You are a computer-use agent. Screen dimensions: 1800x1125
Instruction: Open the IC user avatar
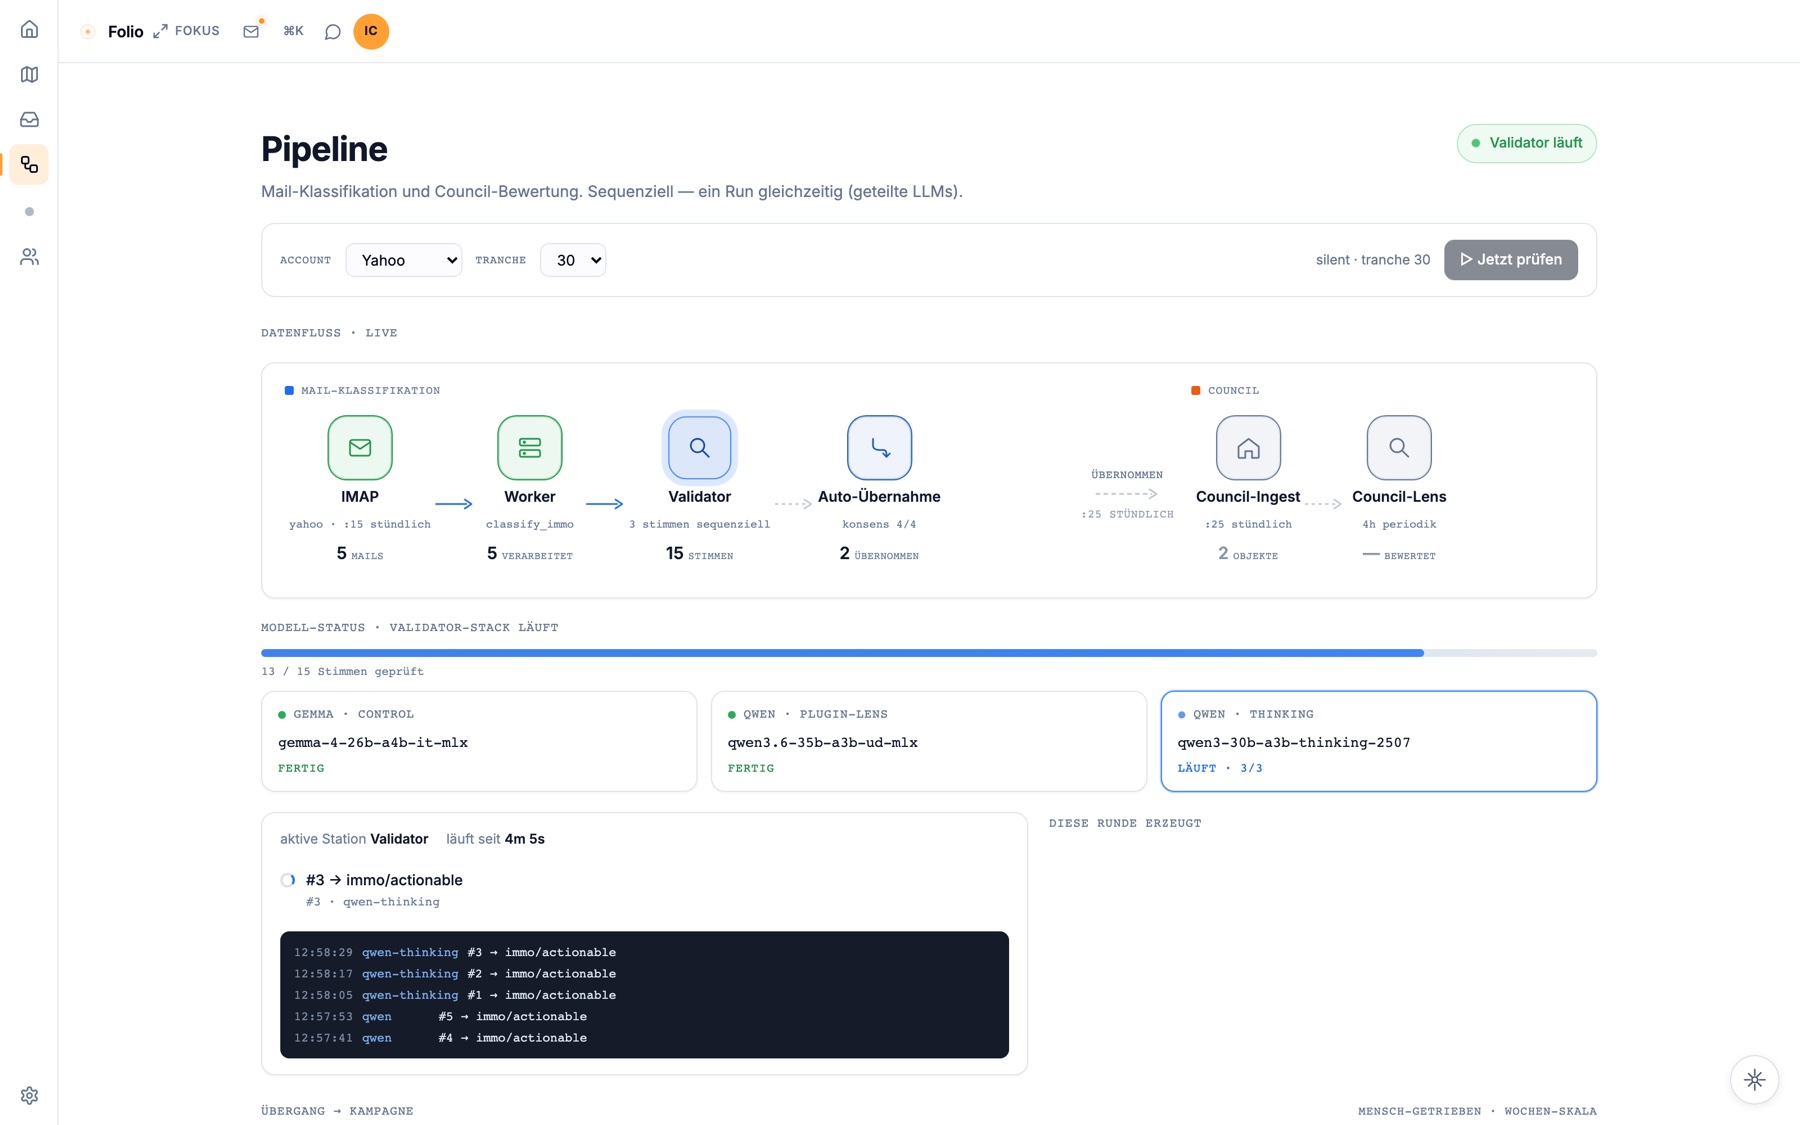pos(371,31)
